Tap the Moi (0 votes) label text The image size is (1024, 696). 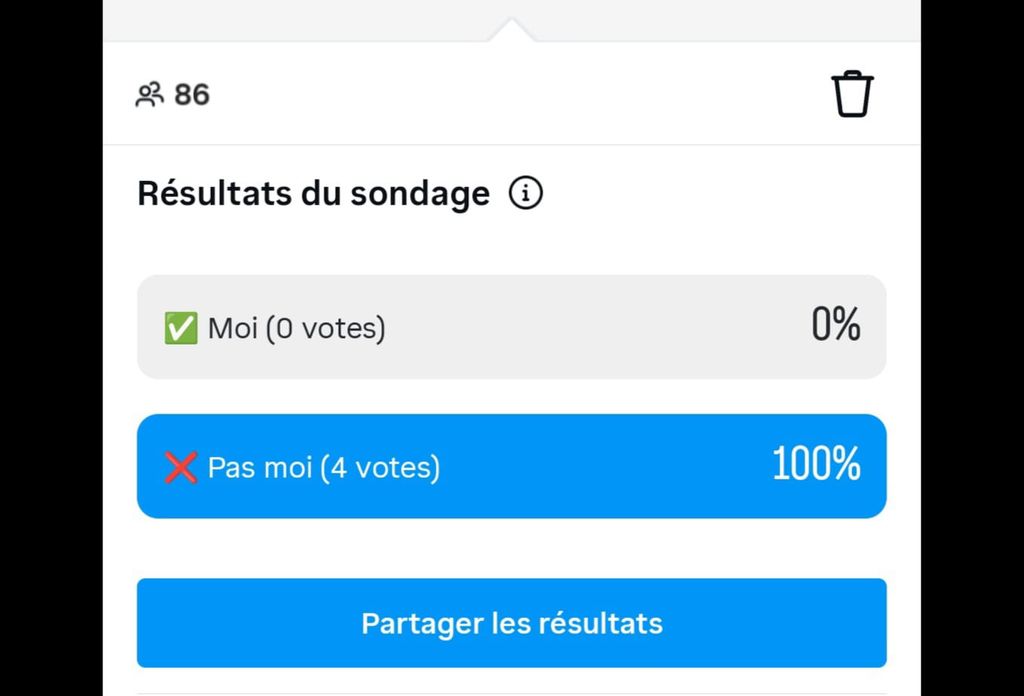[x=296, y=328]
